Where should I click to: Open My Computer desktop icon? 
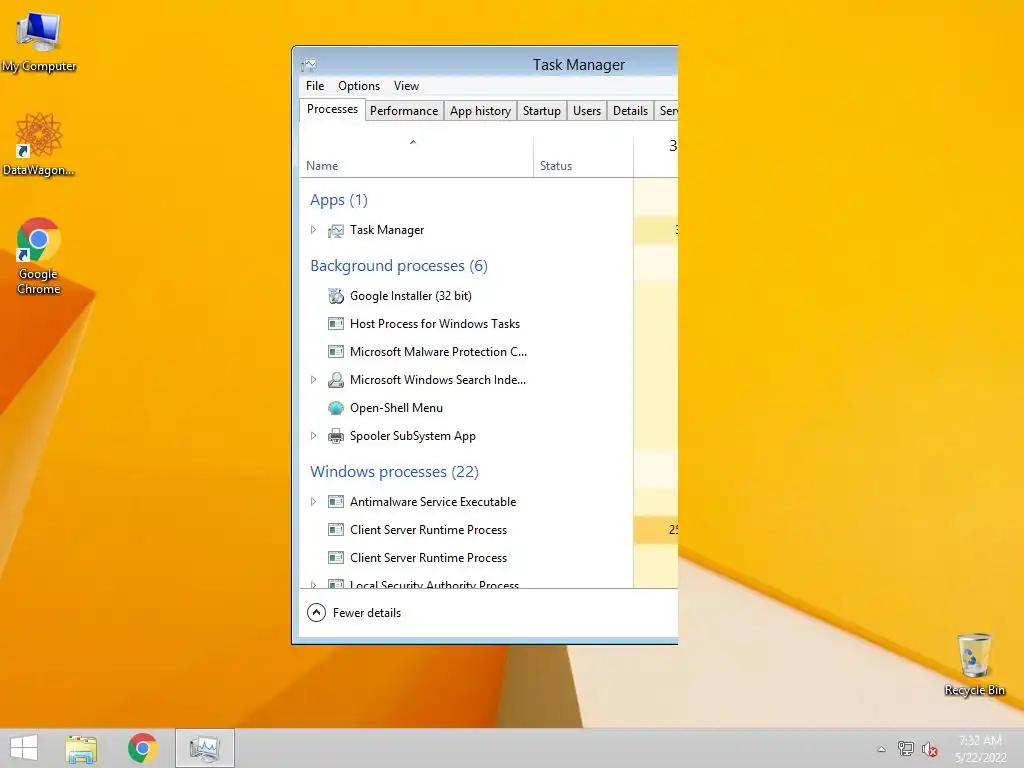click(39, 42)
